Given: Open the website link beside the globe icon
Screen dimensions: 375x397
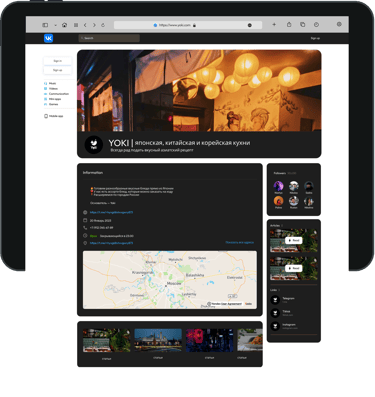Looking at the screenshot, I should [111, 212].
